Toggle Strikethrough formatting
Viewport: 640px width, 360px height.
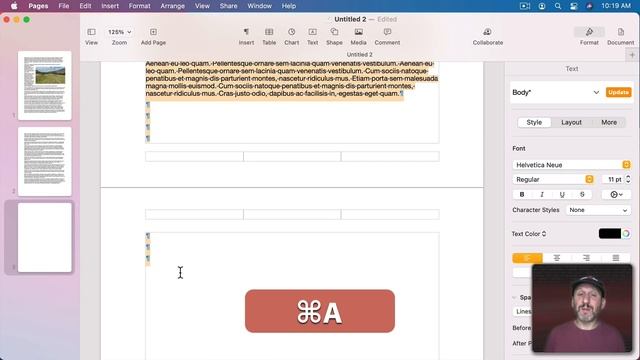pyautogui.click(x=582, y=195)
